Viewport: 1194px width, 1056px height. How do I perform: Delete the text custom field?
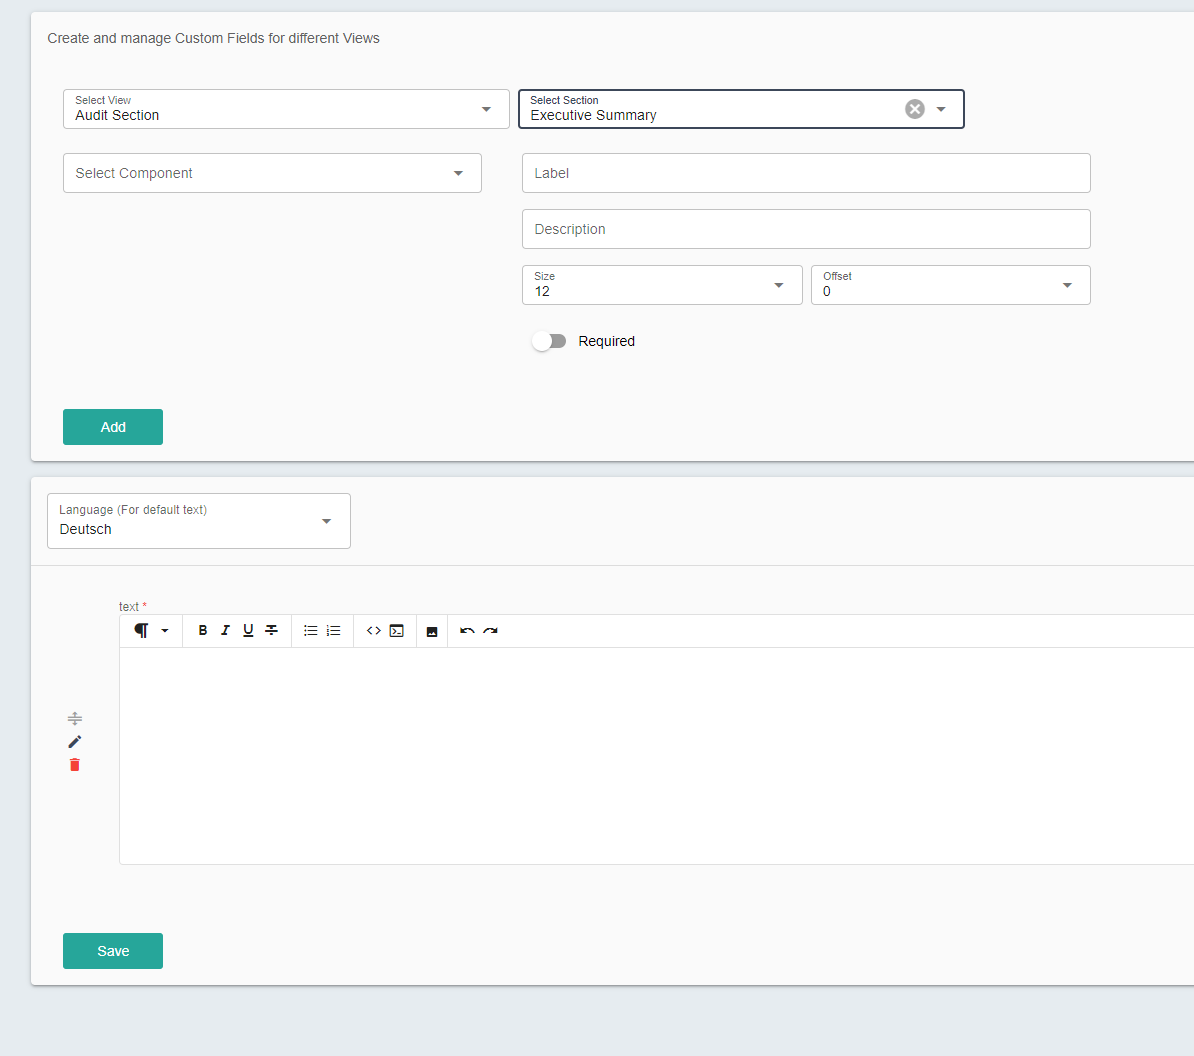point(75,764)
